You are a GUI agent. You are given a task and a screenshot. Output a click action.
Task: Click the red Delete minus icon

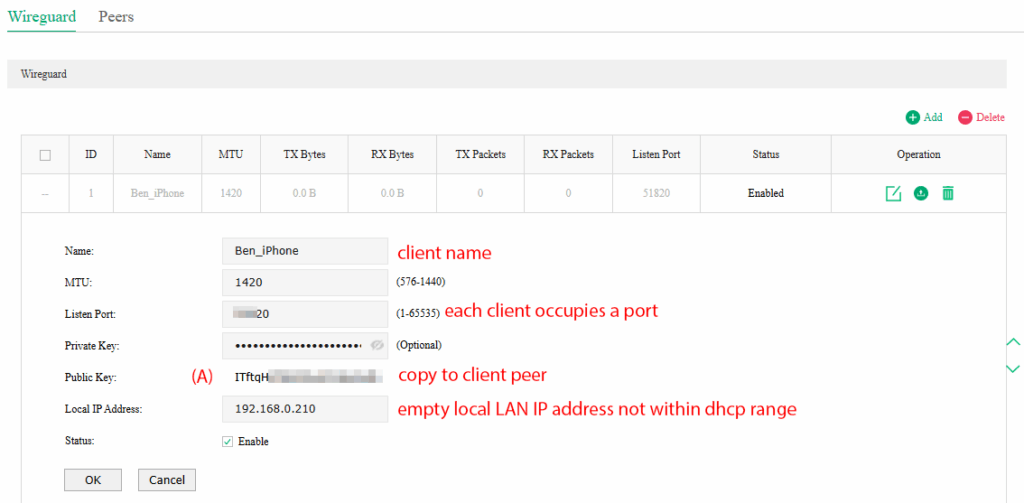[965, 118]
